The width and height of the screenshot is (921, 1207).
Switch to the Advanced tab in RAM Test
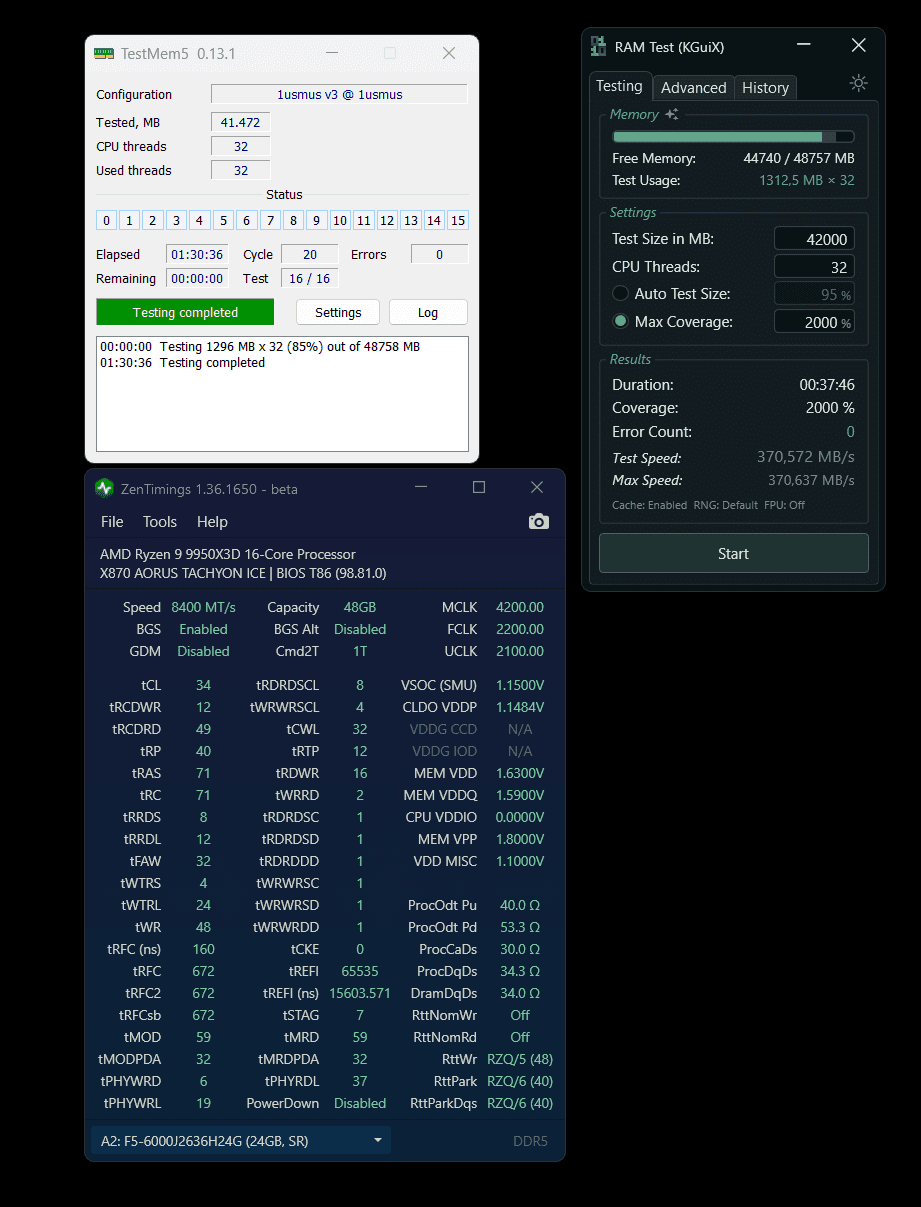click(694, 88)
